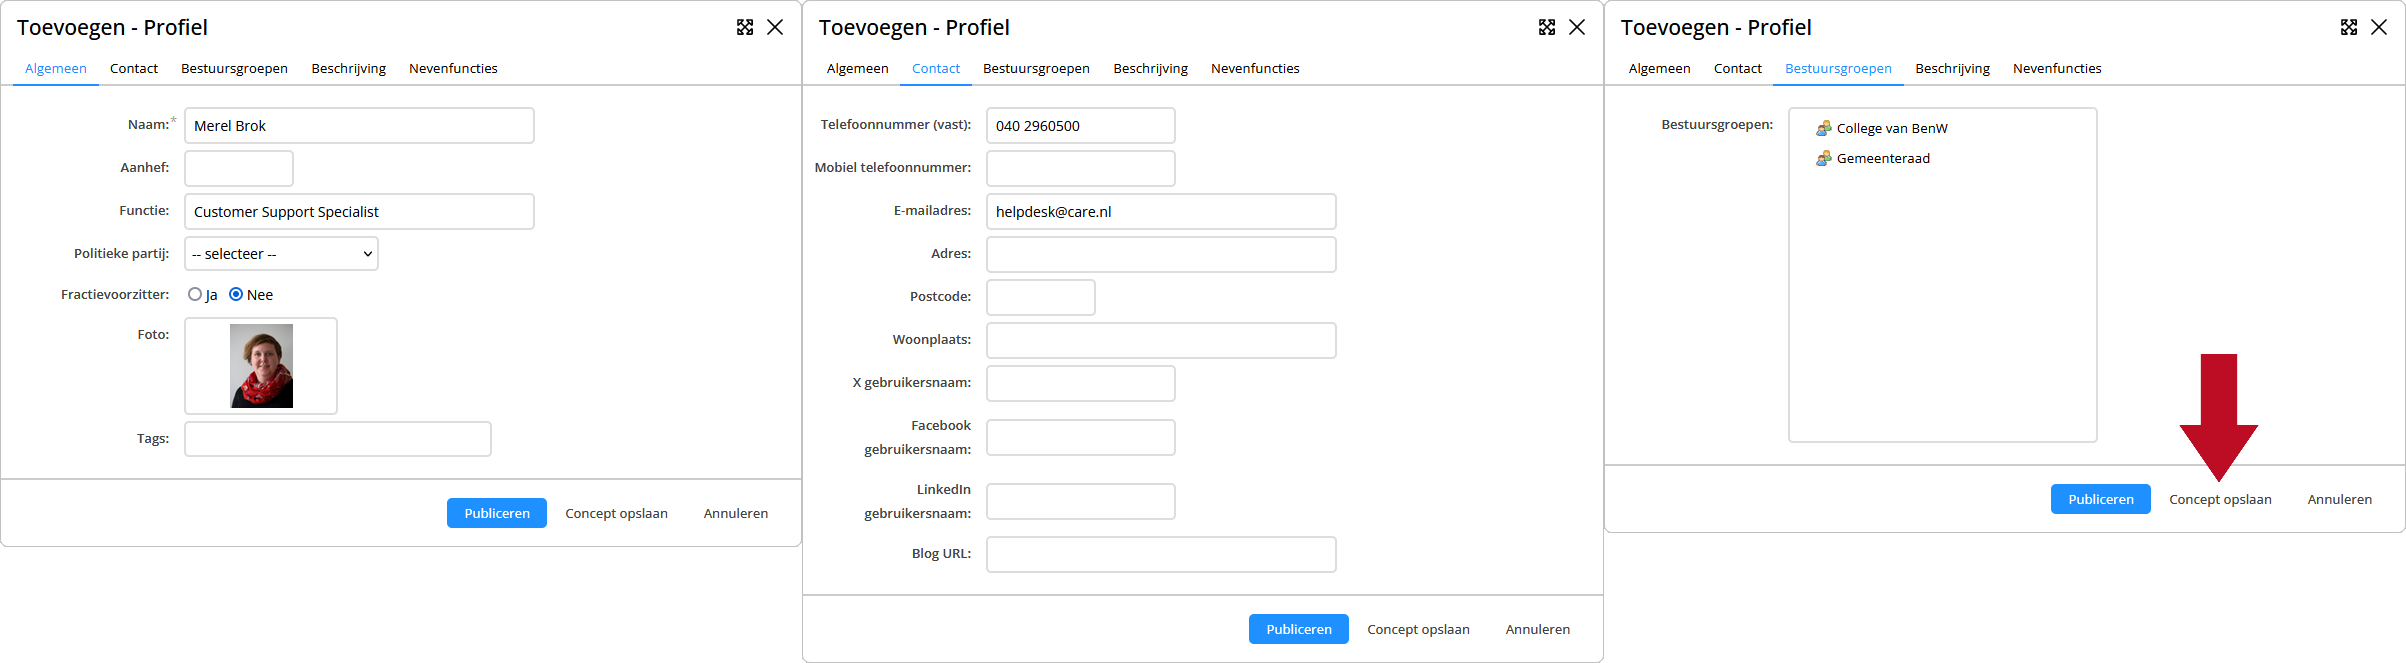
Task: Click Publiceren in the middle dialog
Action: 1299,629
